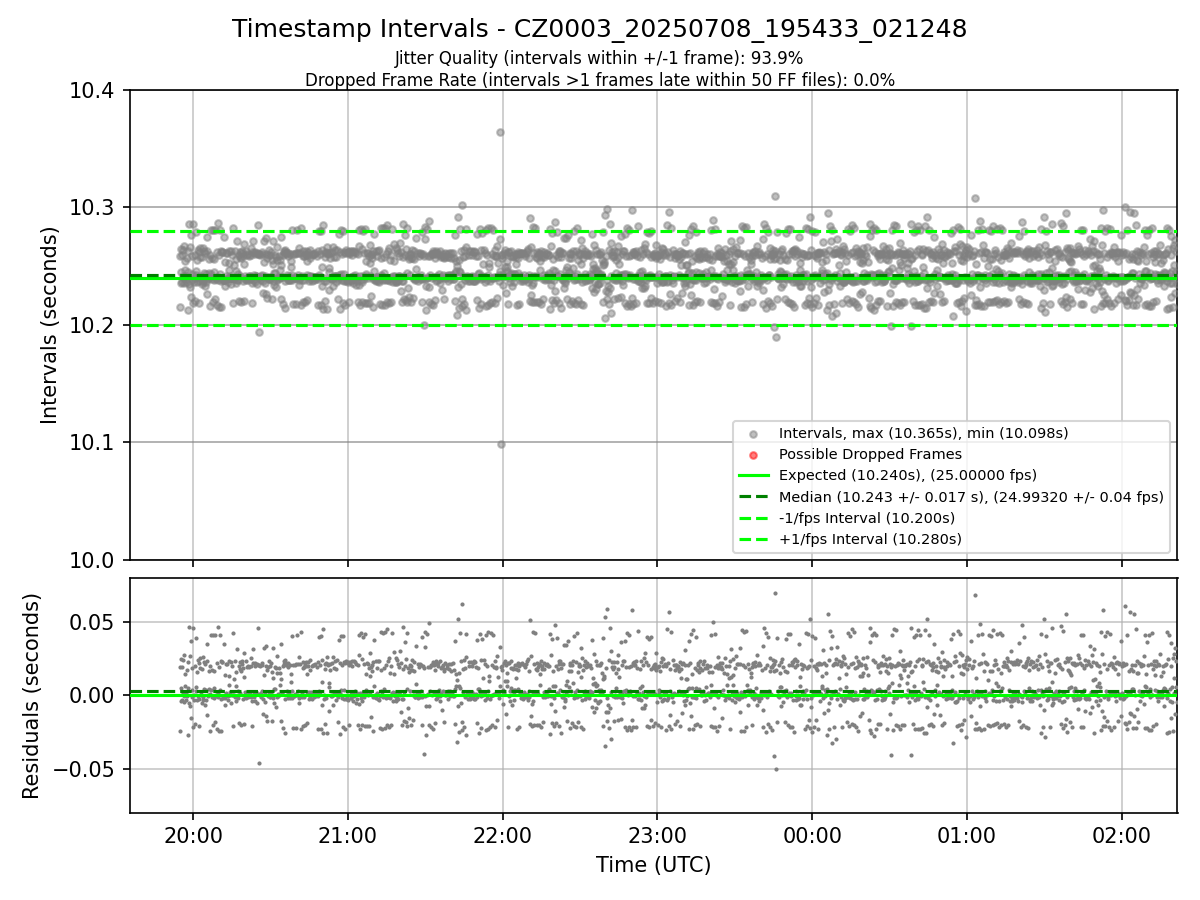Click the Dropped Frame Rate 0.0% subtitle
This screenshot has width=1200, height=900.
[x=599, y=80]
